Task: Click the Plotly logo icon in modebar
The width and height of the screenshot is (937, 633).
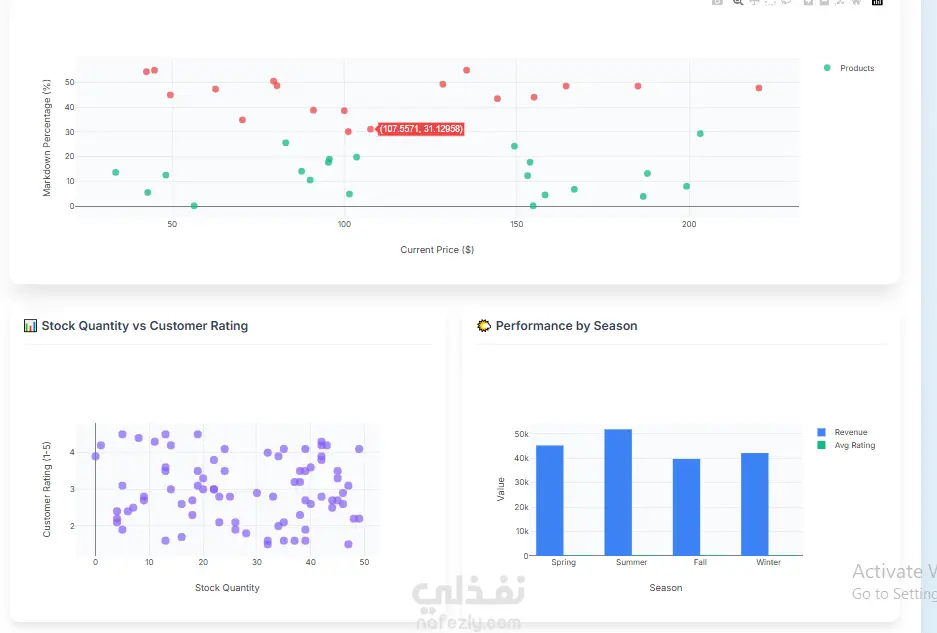Action: [x=877, y=2]
